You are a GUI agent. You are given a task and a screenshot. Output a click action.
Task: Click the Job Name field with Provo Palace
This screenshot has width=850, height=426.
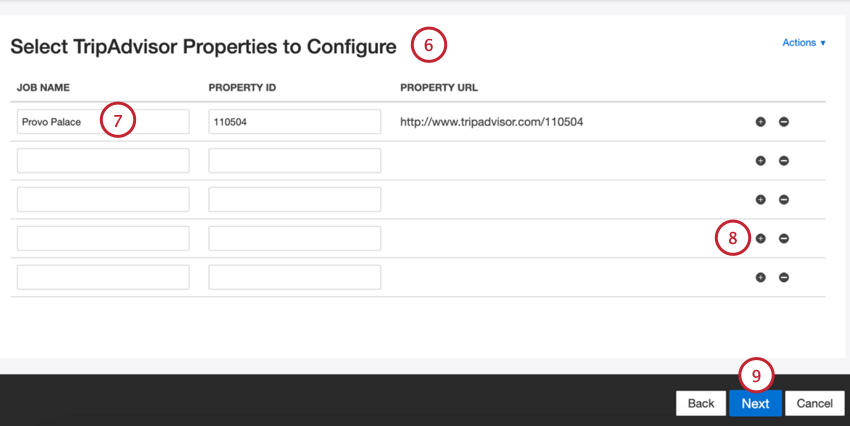pos(60,122)
